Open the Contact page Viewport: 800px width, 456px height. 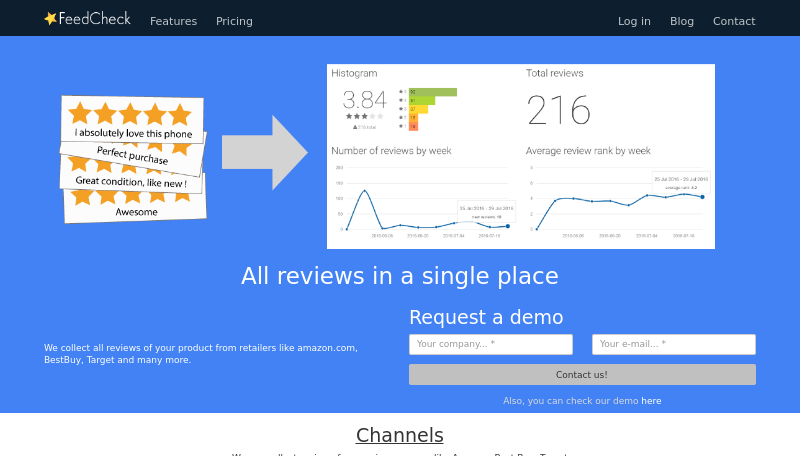[734, 21]
